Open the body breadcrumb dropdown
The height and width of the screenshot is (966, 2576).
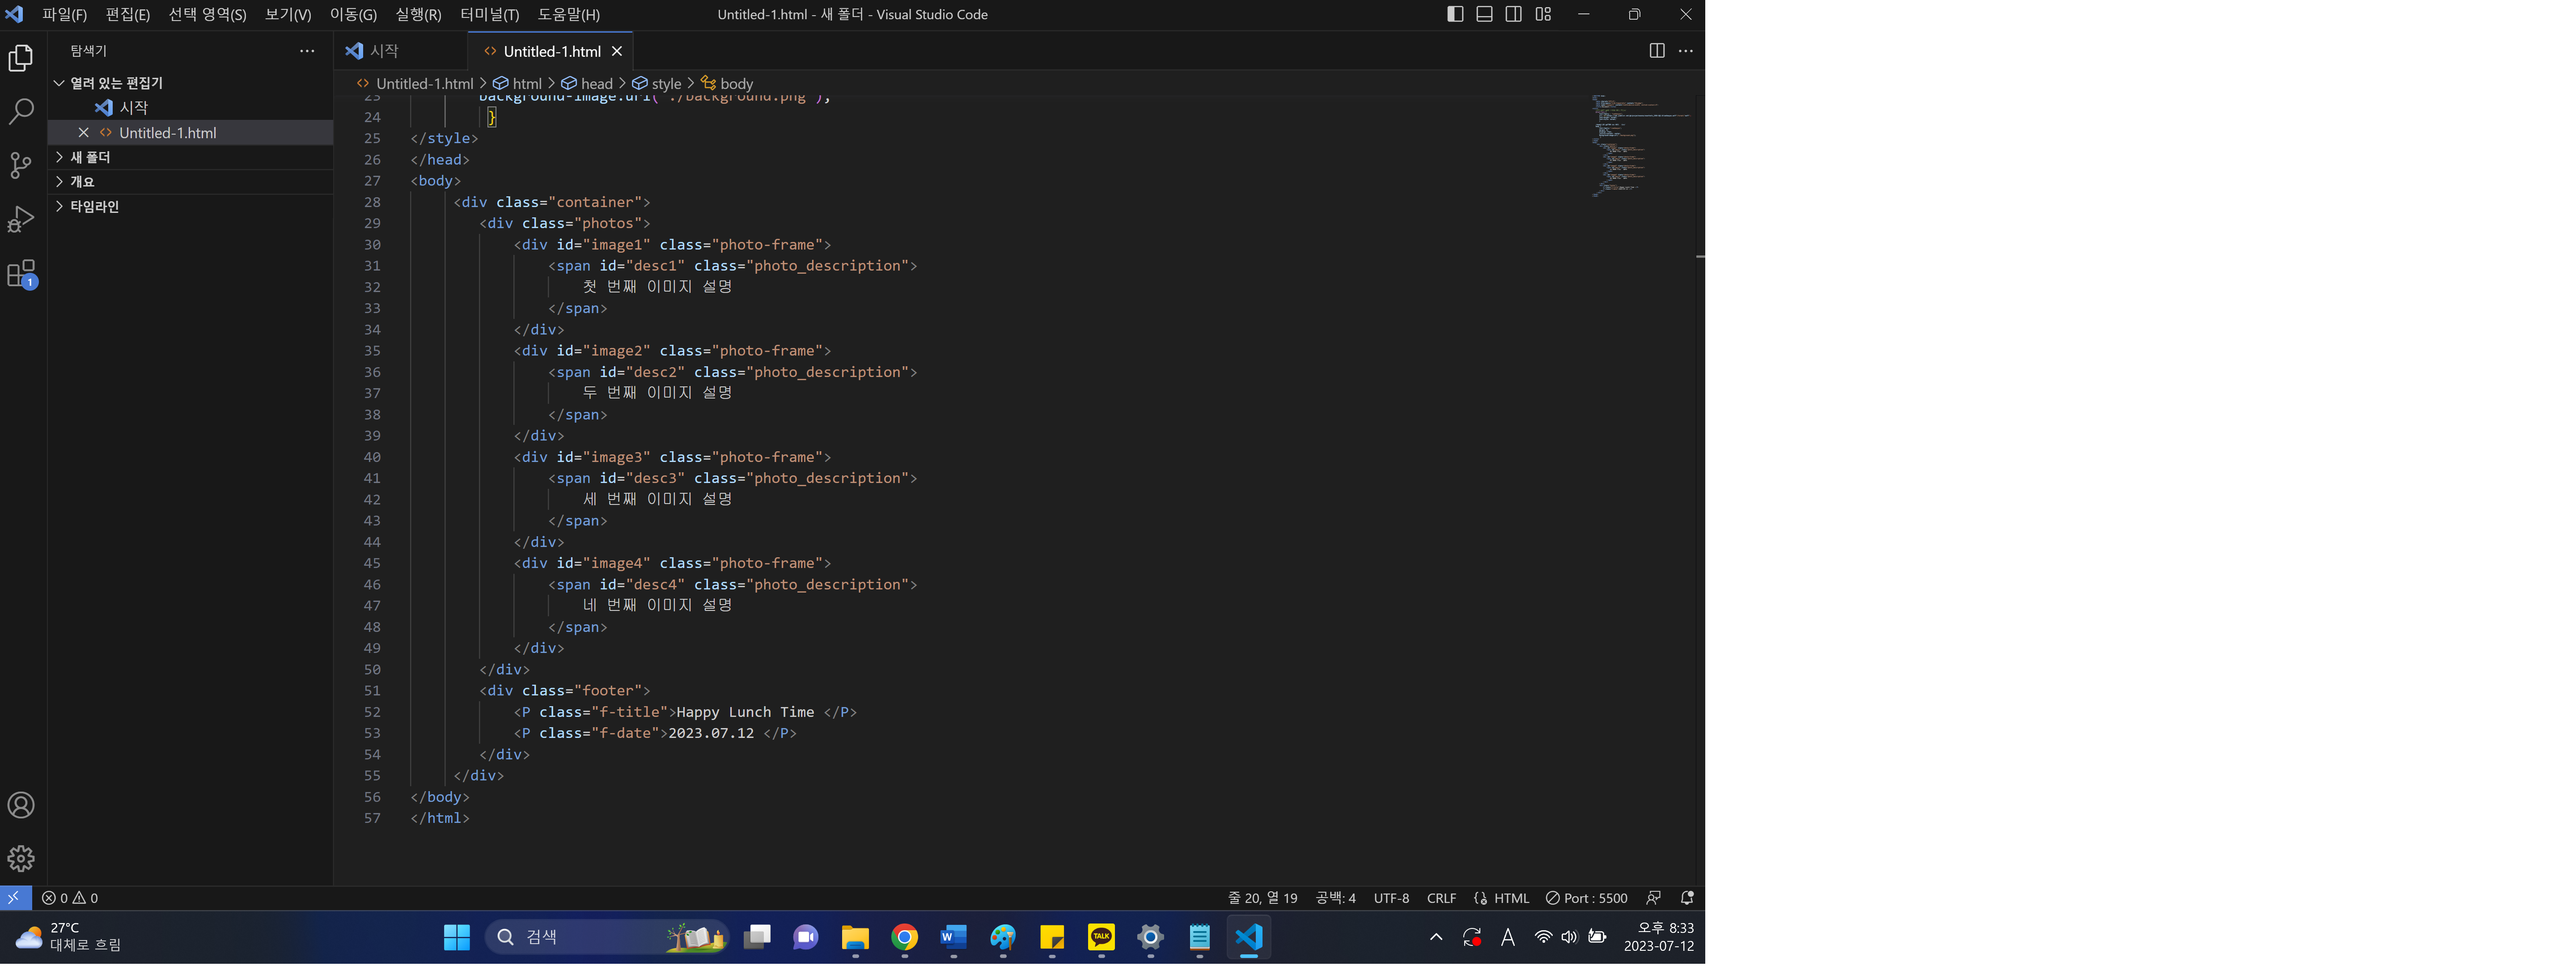(x=727, y=84)
